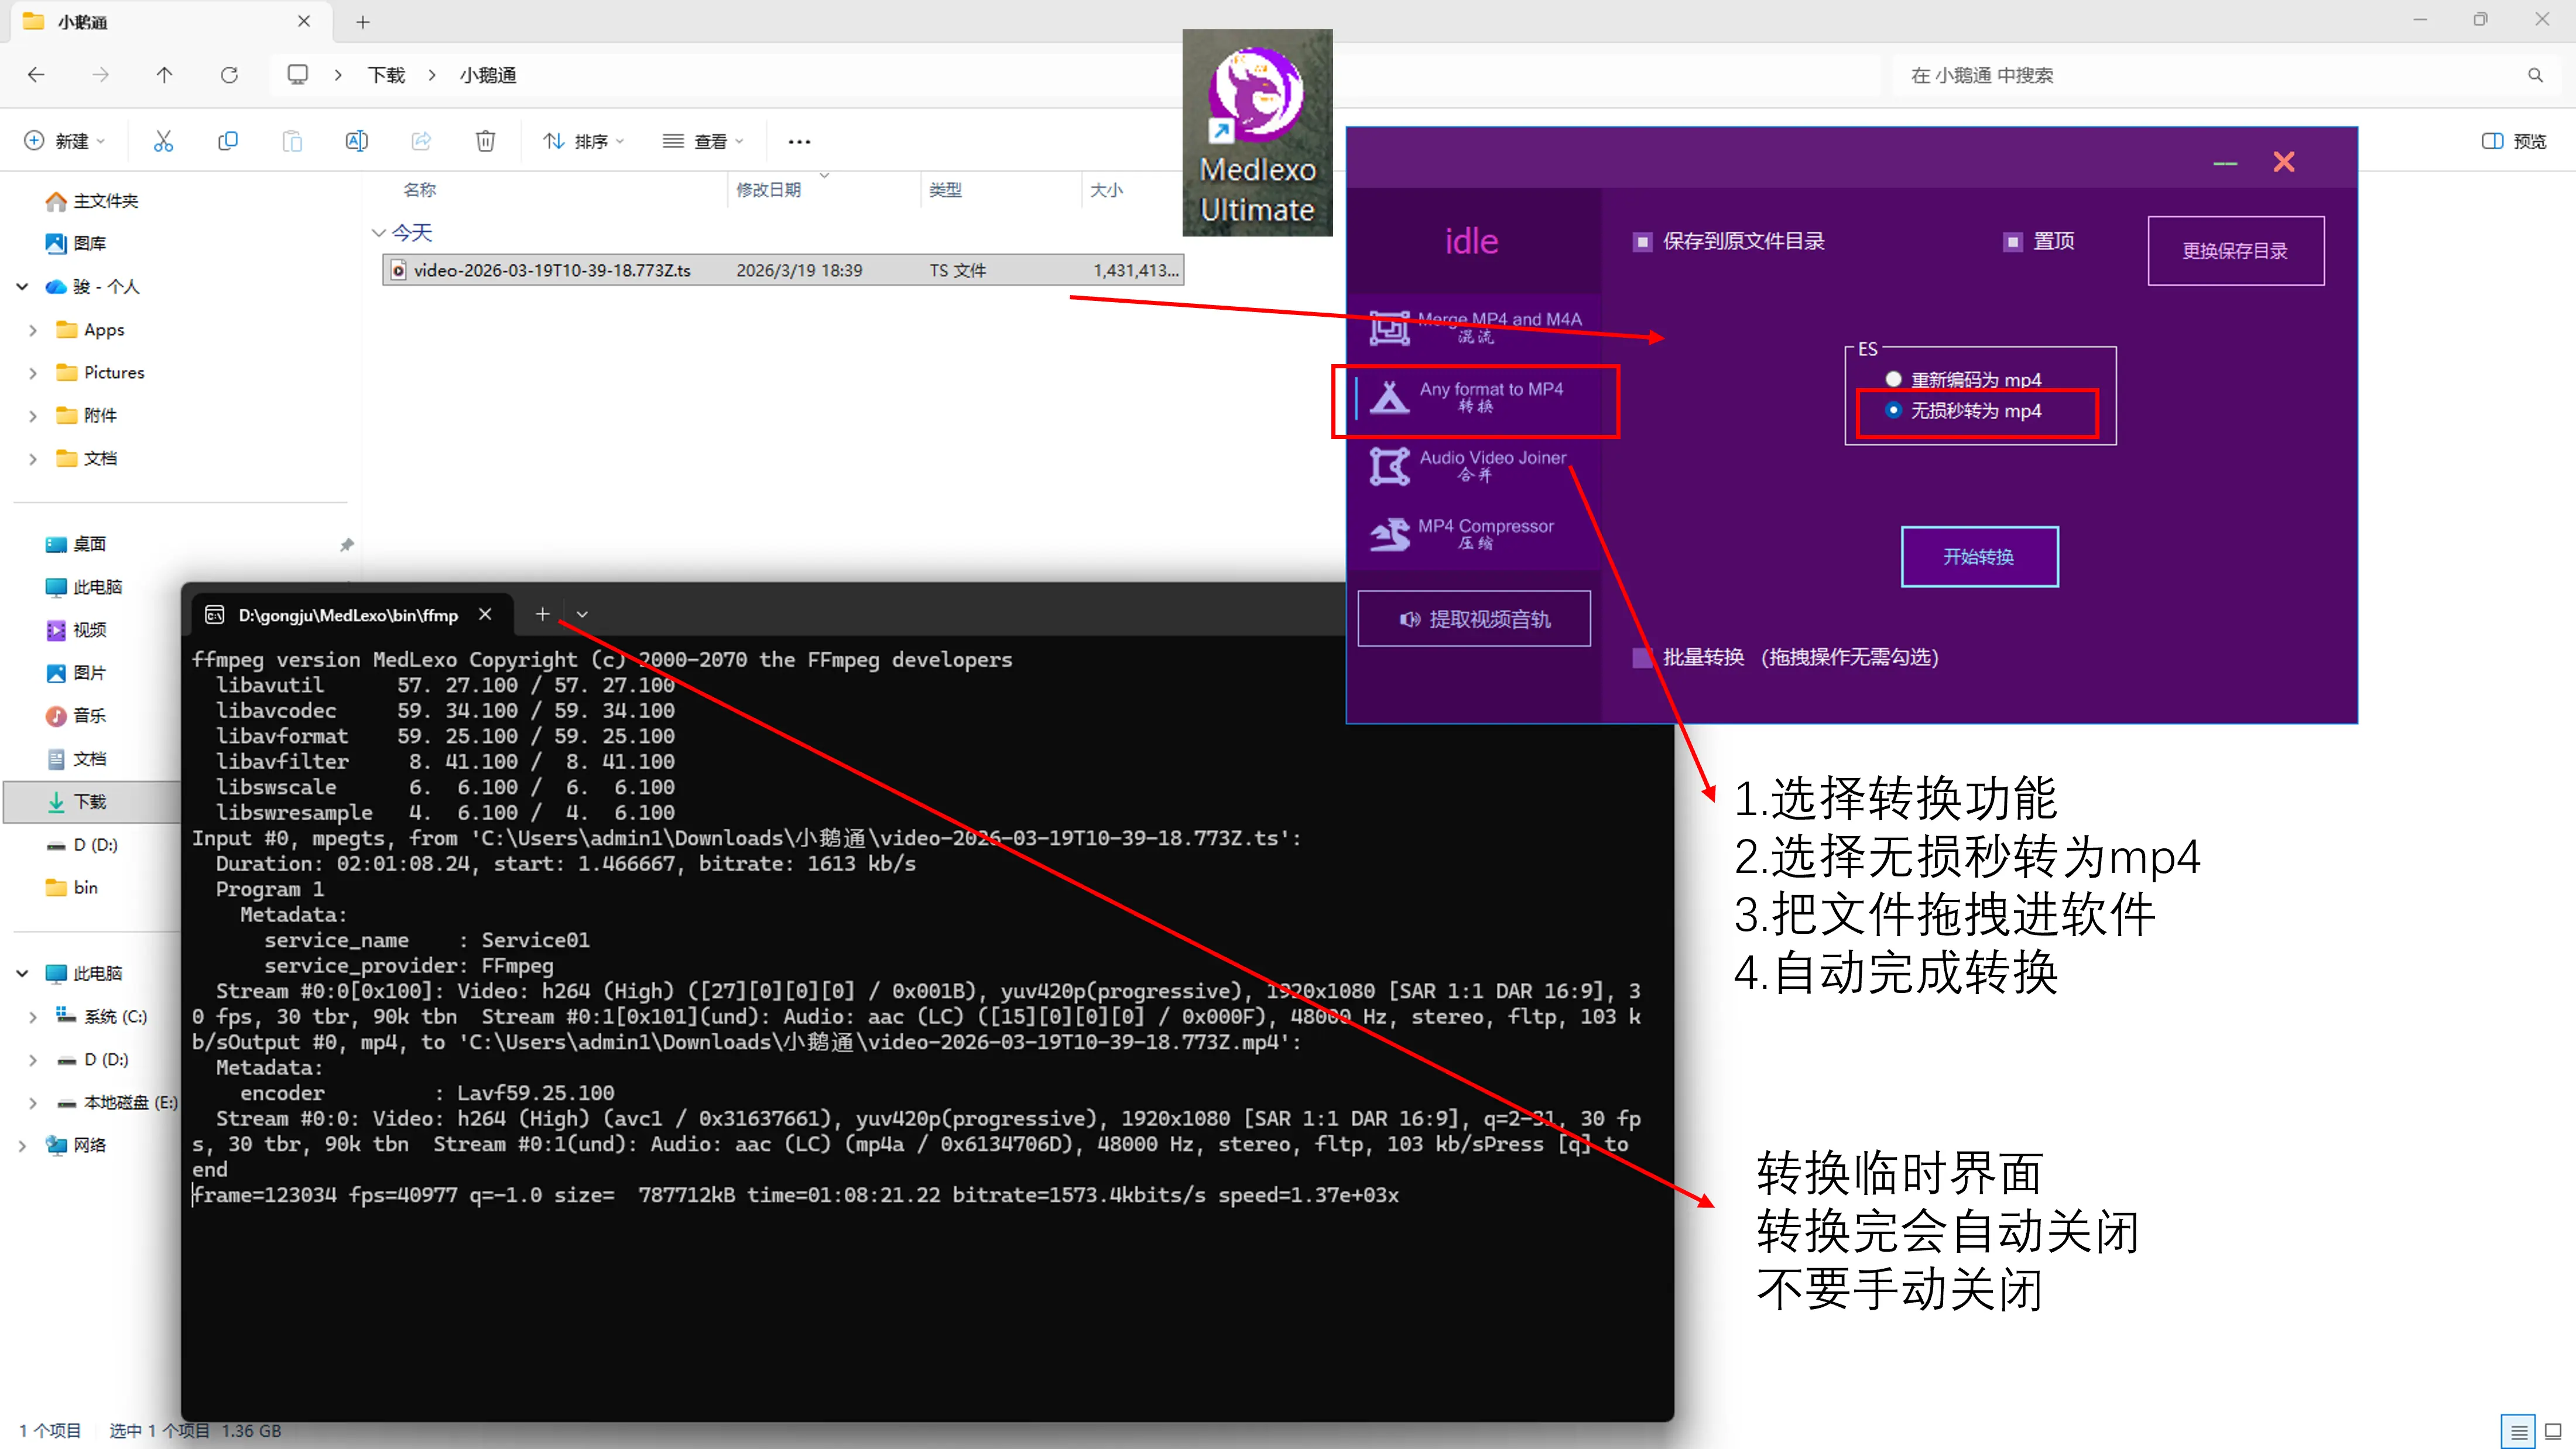The image size is (2576, 1449).
Task: Click the Refresh icon in address bar
Action: pyautogui.click(x=229, y=75)
